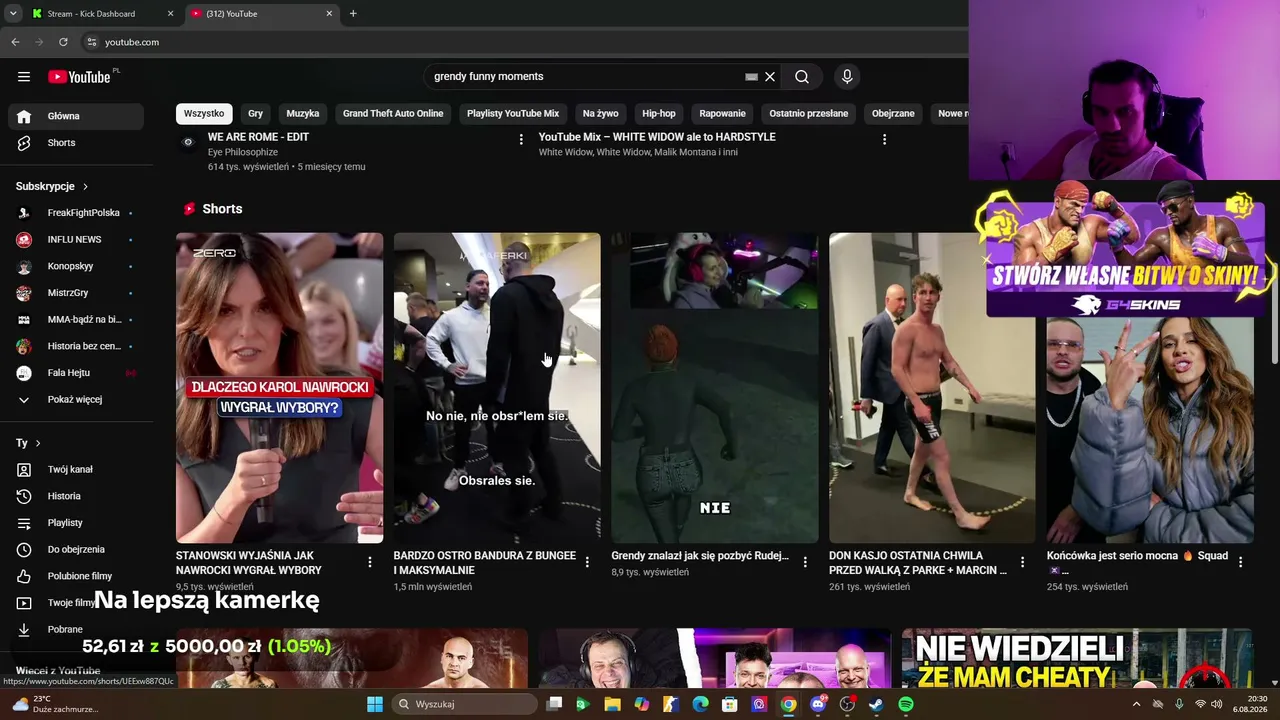Open the browser tab search dropdown
Image resolution: width=1280 pixels, height=720 pixels.
(x=12, y=13)
